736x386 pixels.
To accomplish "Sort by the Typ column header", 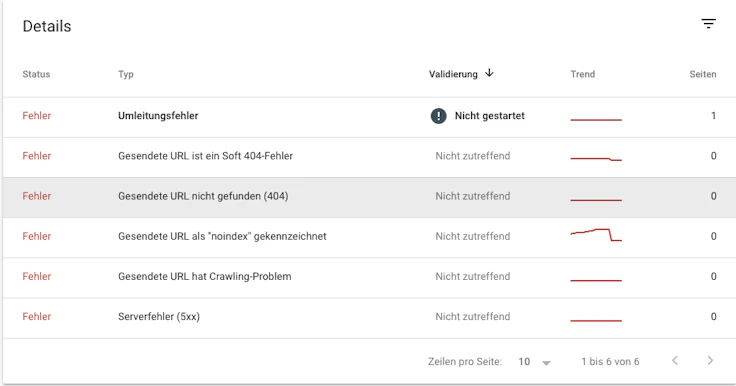I will point(126,74).
